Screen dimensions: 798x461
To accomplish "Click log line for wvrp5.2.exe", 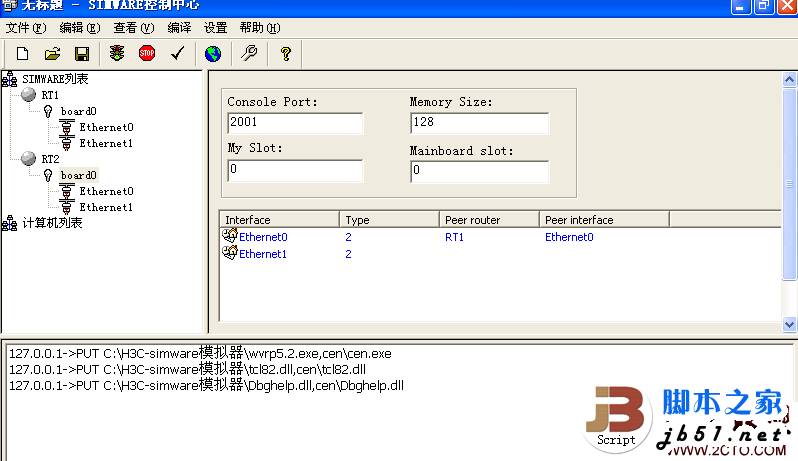I will [201, 353].
